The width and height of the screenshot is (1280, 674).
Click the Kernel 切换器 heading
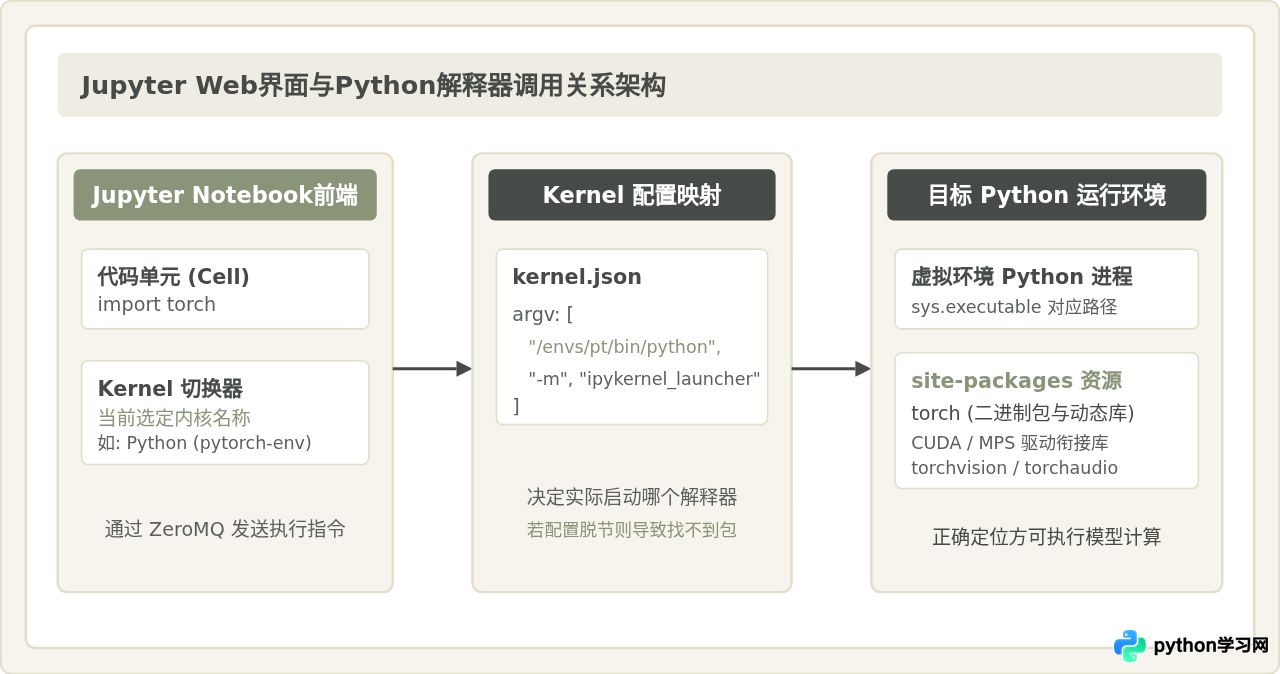click(170, 389)
